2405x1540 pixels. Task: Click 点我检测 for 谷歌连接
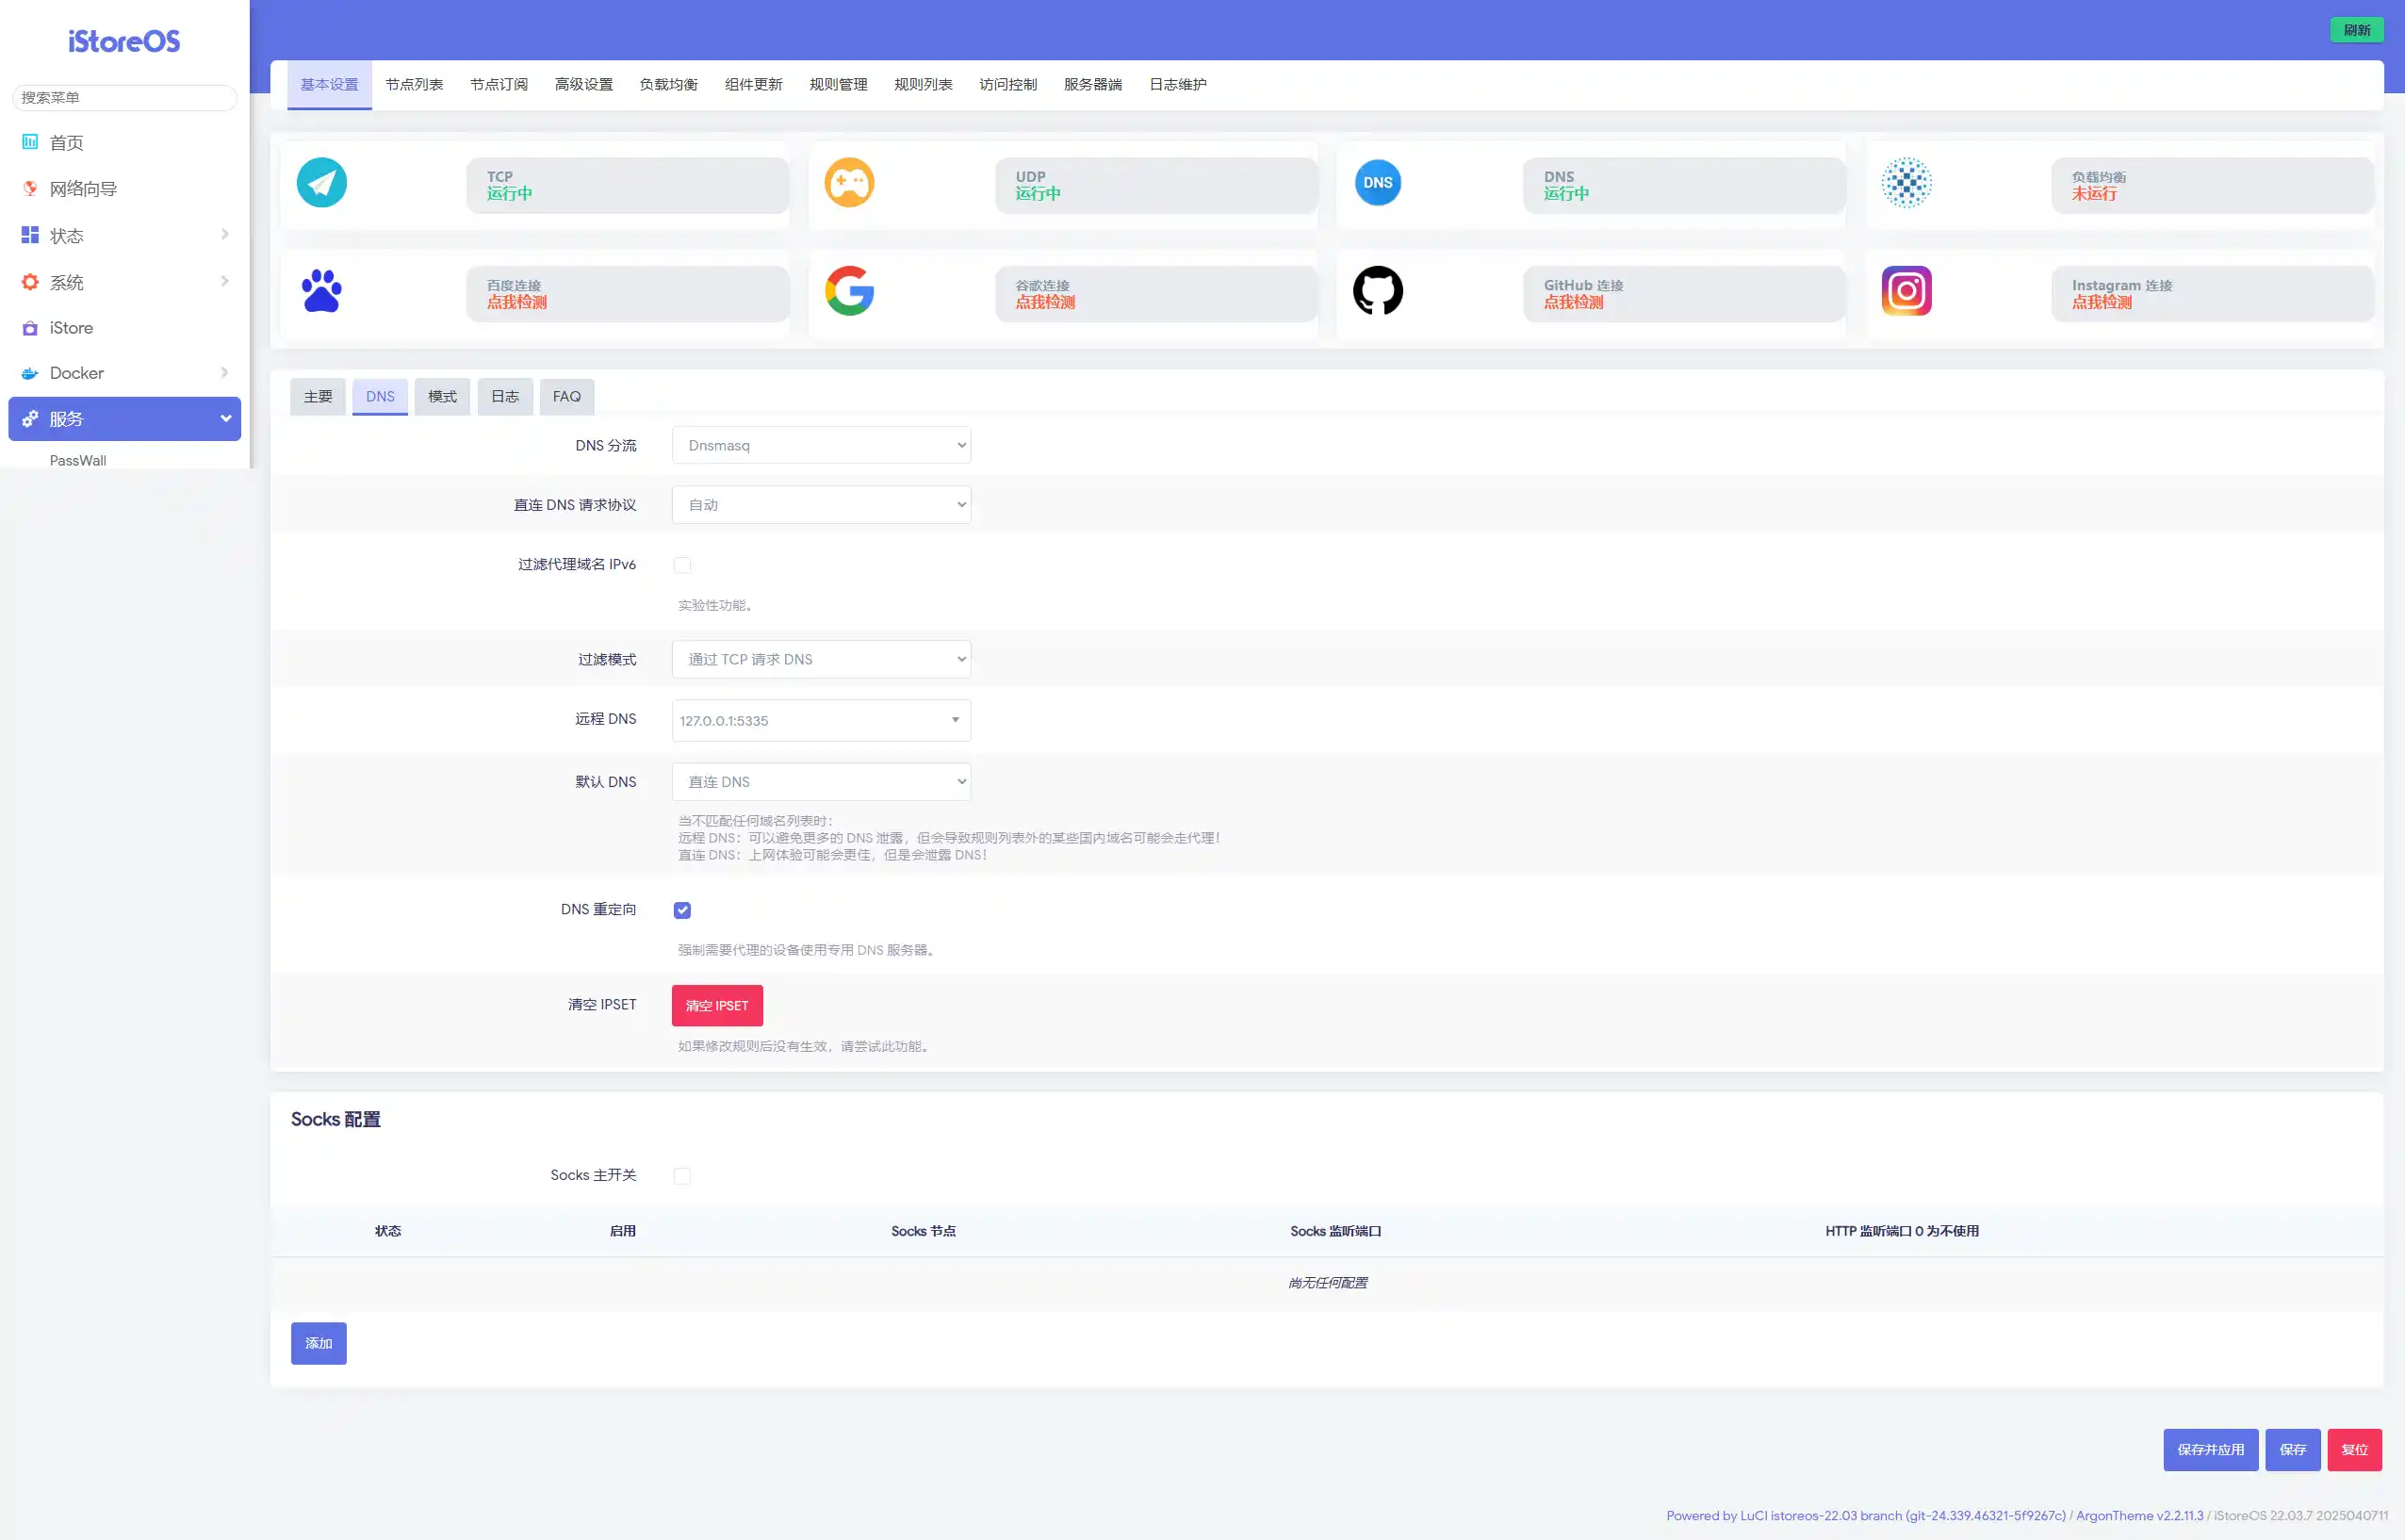[x=1045, y=302]
